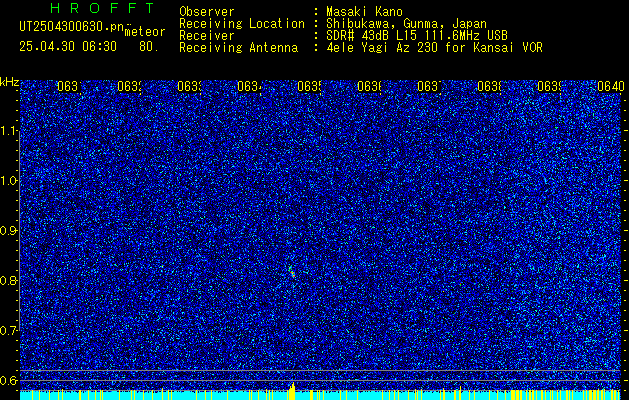Image resolution: width=629 pixels, height=400 pixels.
Task: Click the 0638 time marker
Action: point(489,86)
